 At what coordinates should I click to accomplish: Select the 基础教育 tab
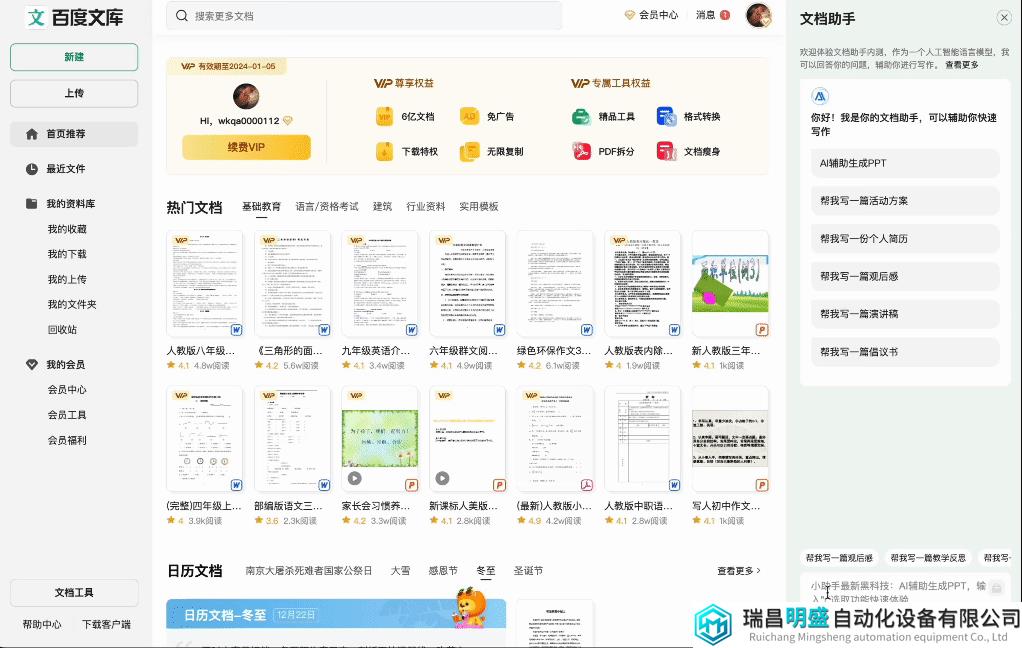point(261,207)
